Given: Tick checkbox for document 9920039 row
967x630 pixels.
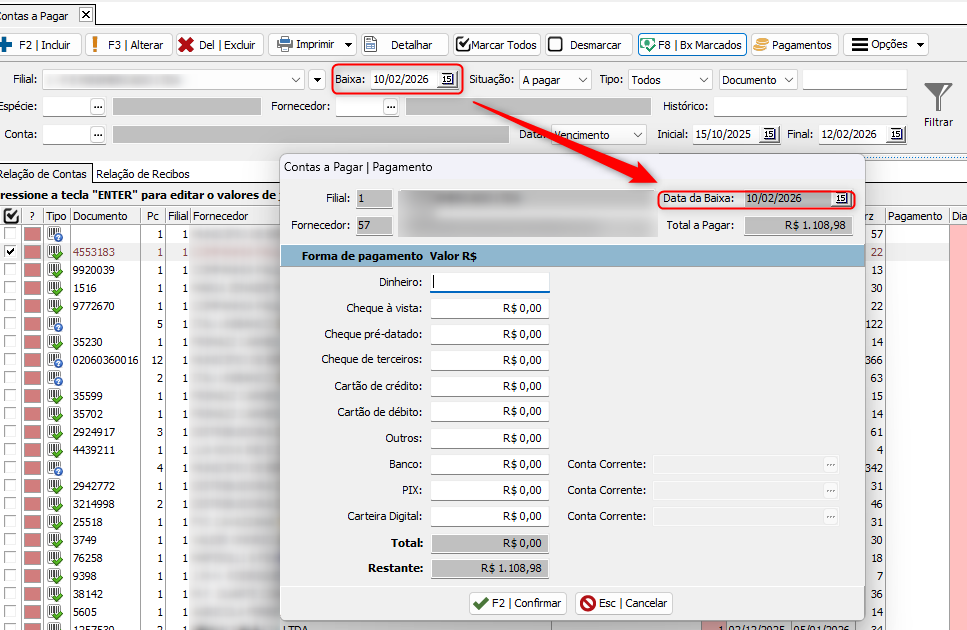Looking at the screenshot, I should pos(10,270).
